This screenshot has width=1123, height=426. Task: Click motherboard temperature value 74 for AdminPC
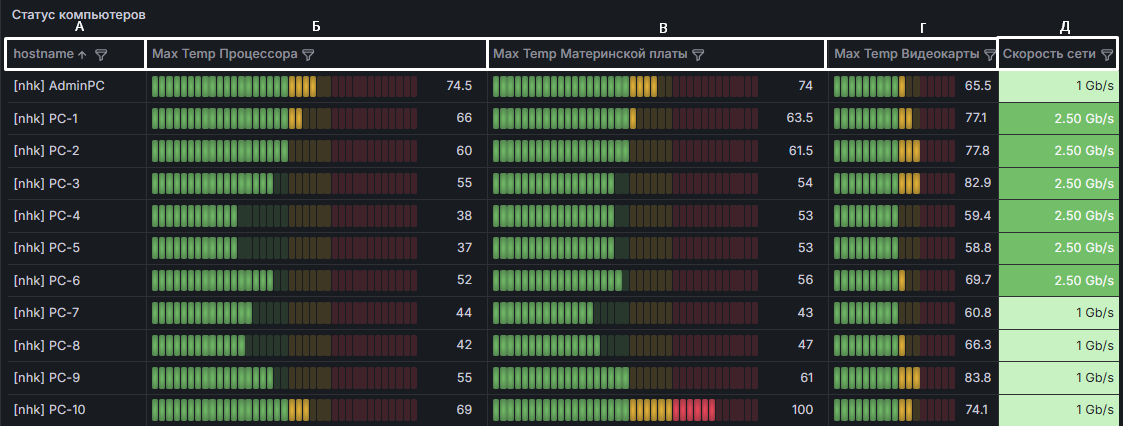[806, 86]
